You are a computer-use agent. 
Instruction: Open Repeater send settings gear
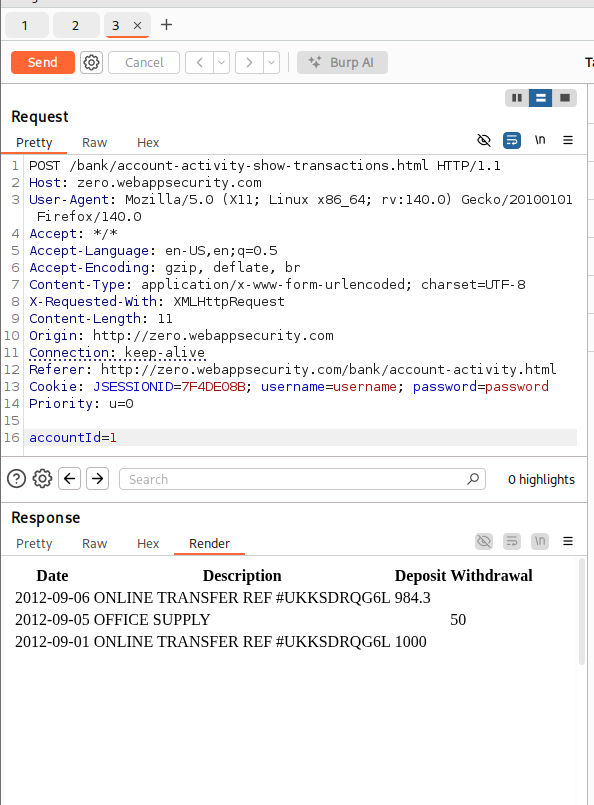tap(91, 63)
